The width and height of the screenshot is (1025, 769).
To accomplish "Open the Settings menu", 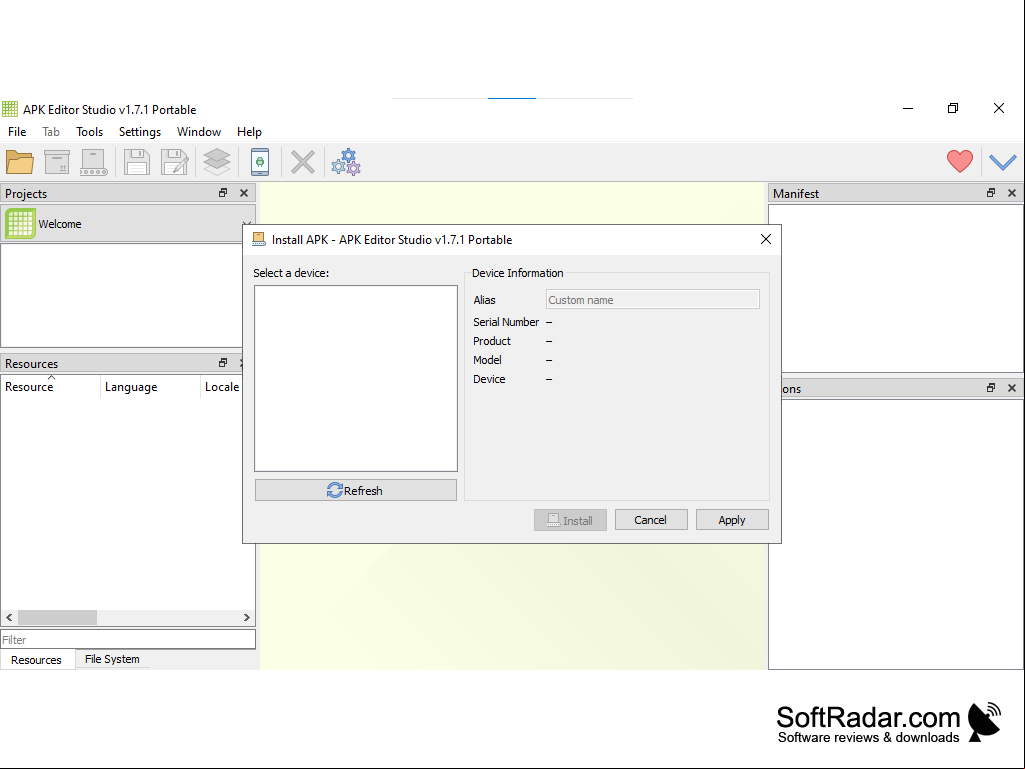I will point(140,131).
